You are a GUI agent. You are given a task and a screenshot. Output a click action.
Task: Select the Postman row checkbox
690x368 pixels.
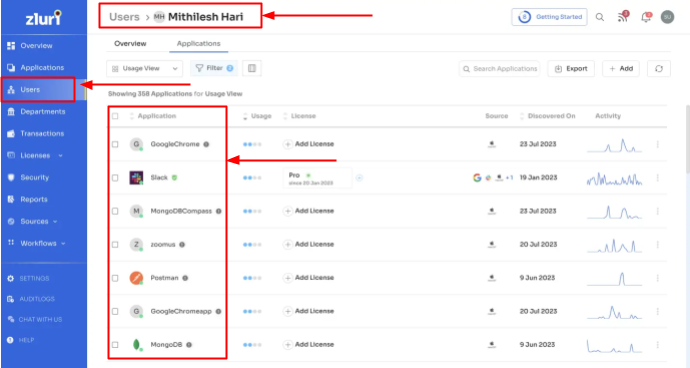[115, 278]
